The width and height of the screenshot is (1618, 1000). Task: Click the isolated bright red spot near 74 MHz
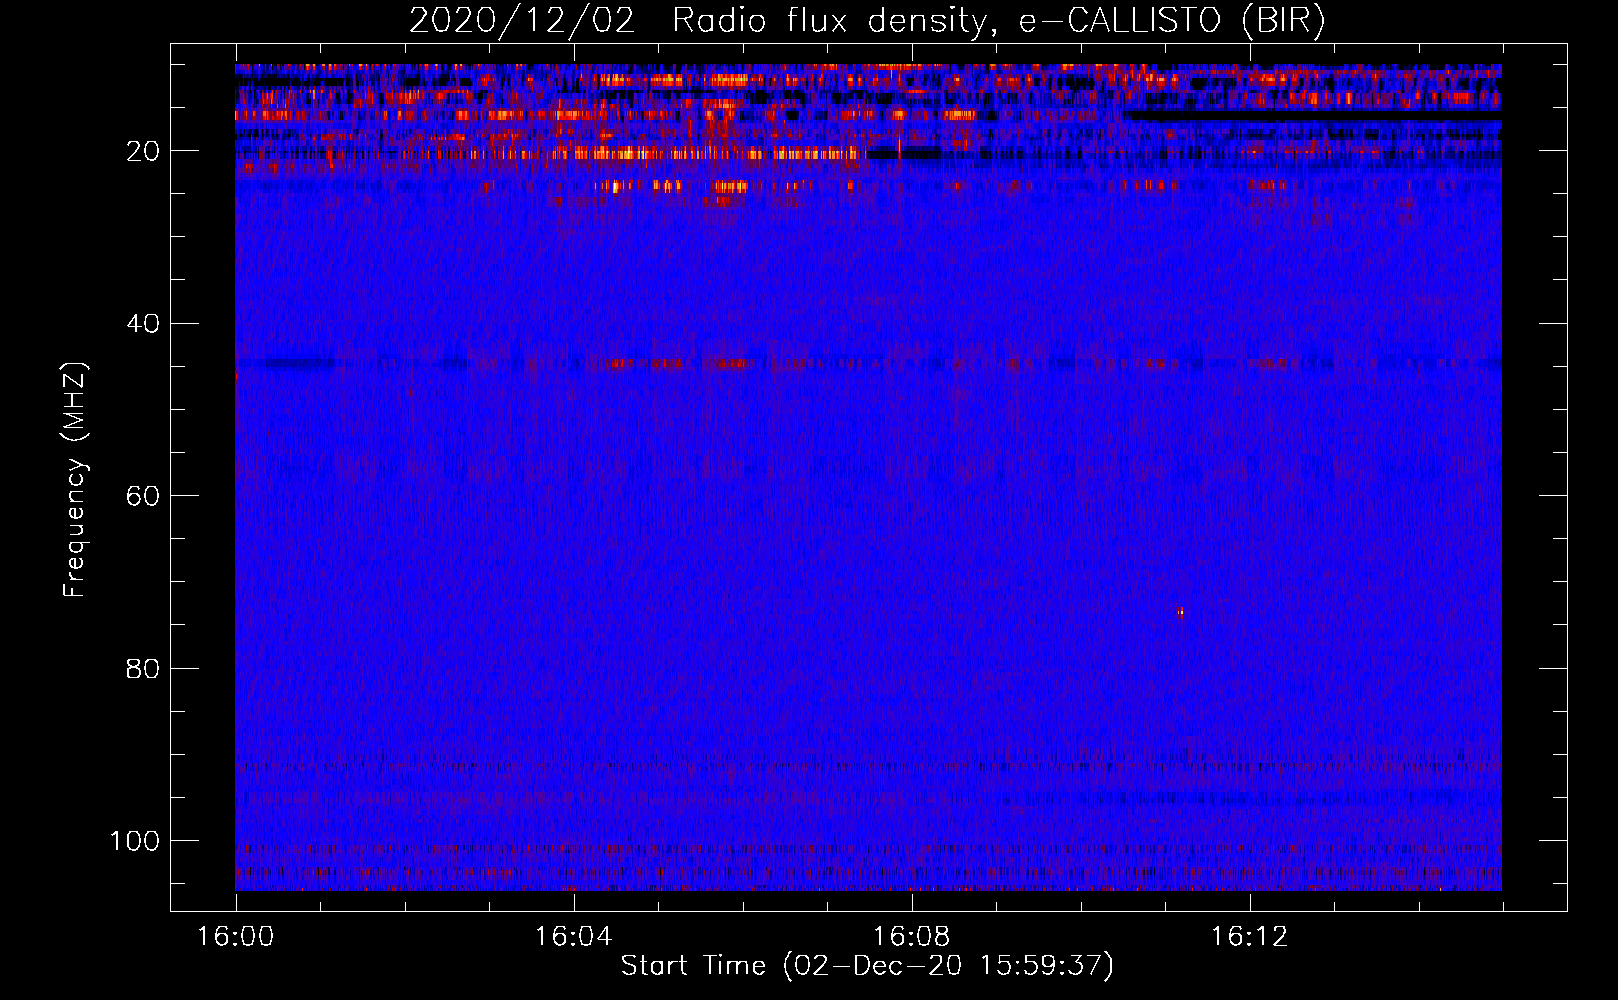pyautogui.click(x=1181, y=612)
